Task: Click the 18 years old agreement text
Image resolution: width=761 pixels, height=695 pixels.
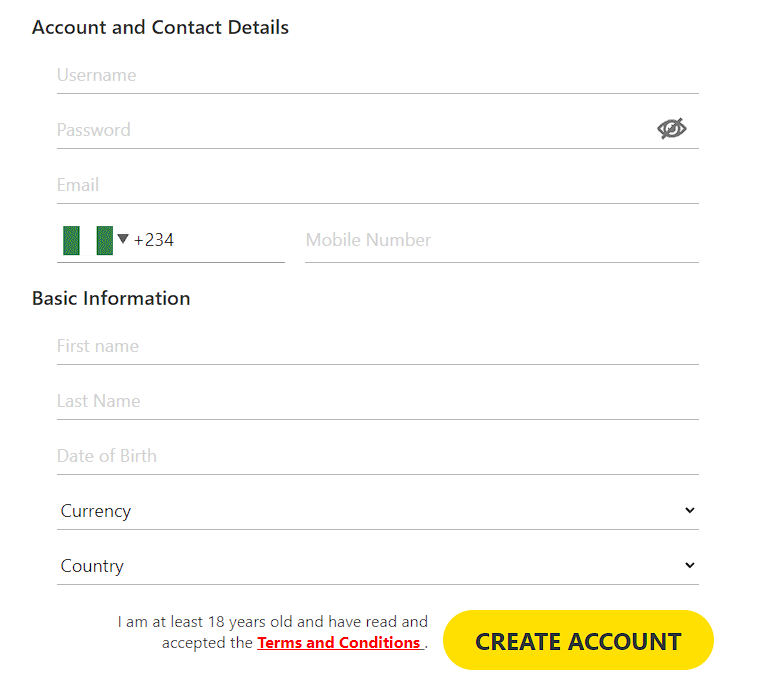Action: click(272, 622)
